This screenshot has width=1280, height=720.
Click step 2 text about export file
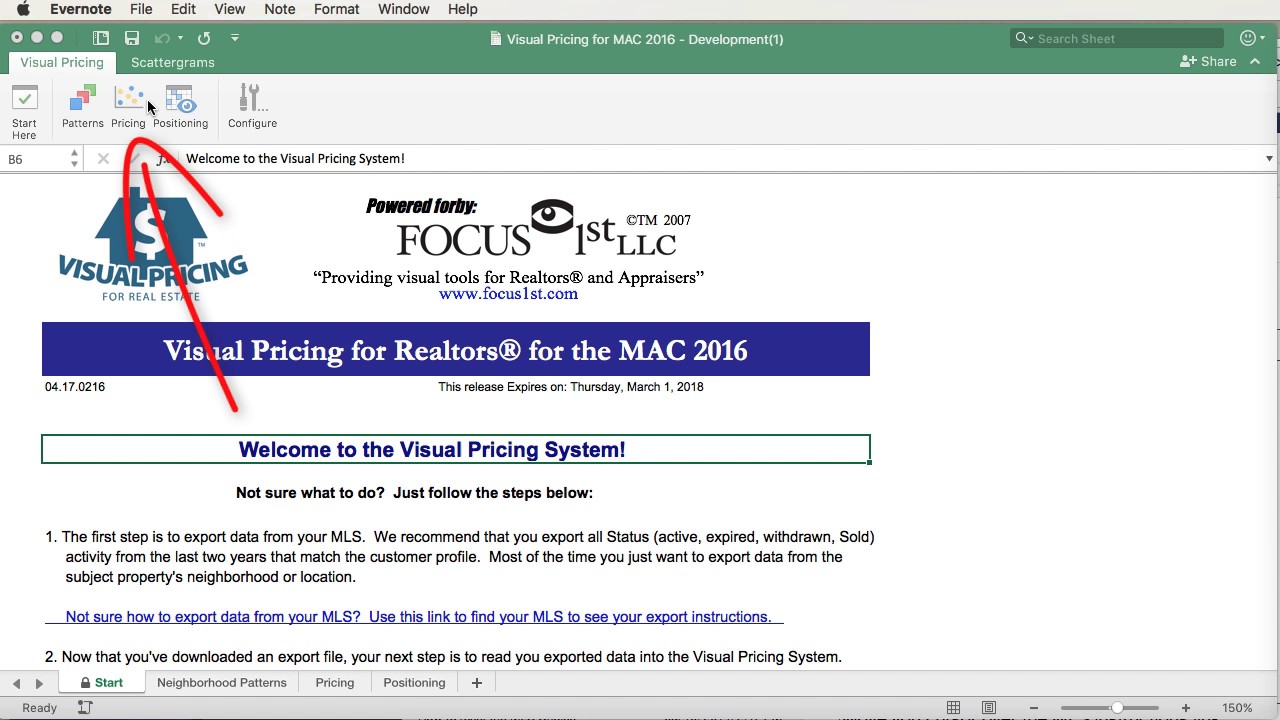point(444,657)
